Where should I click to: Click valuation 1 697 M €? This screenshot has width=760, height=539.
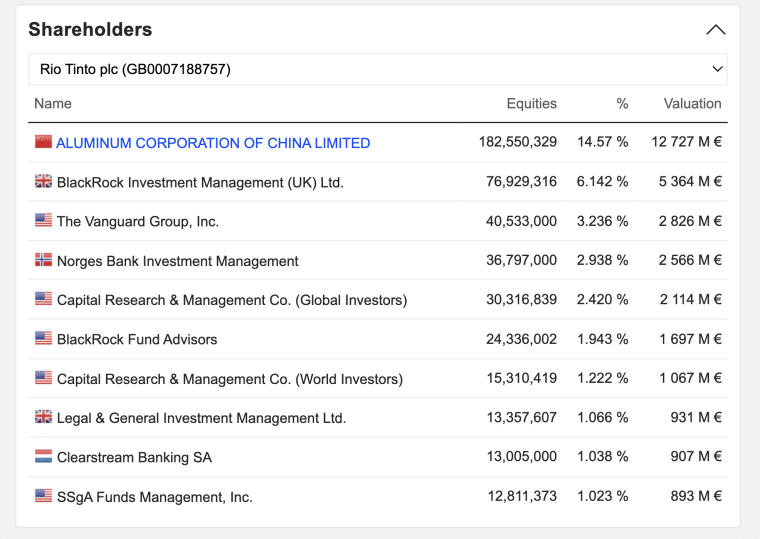pyautogui.click(x=691, y=339)
